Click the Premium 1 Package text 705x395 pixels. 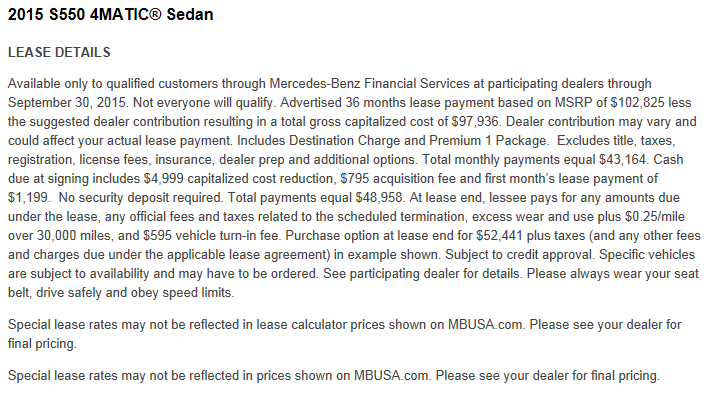(488, 141)
